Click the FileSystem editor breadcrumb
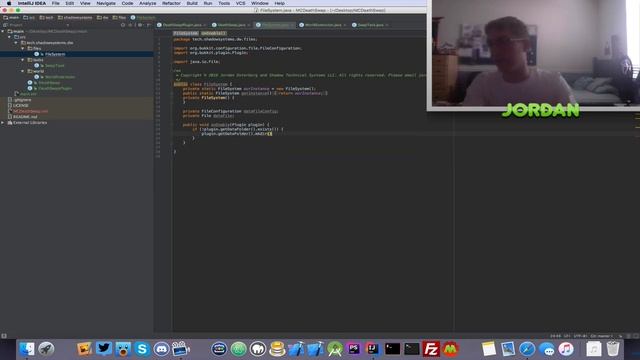The height and width of the screenshot is (360, 640). tap(185, 33)
